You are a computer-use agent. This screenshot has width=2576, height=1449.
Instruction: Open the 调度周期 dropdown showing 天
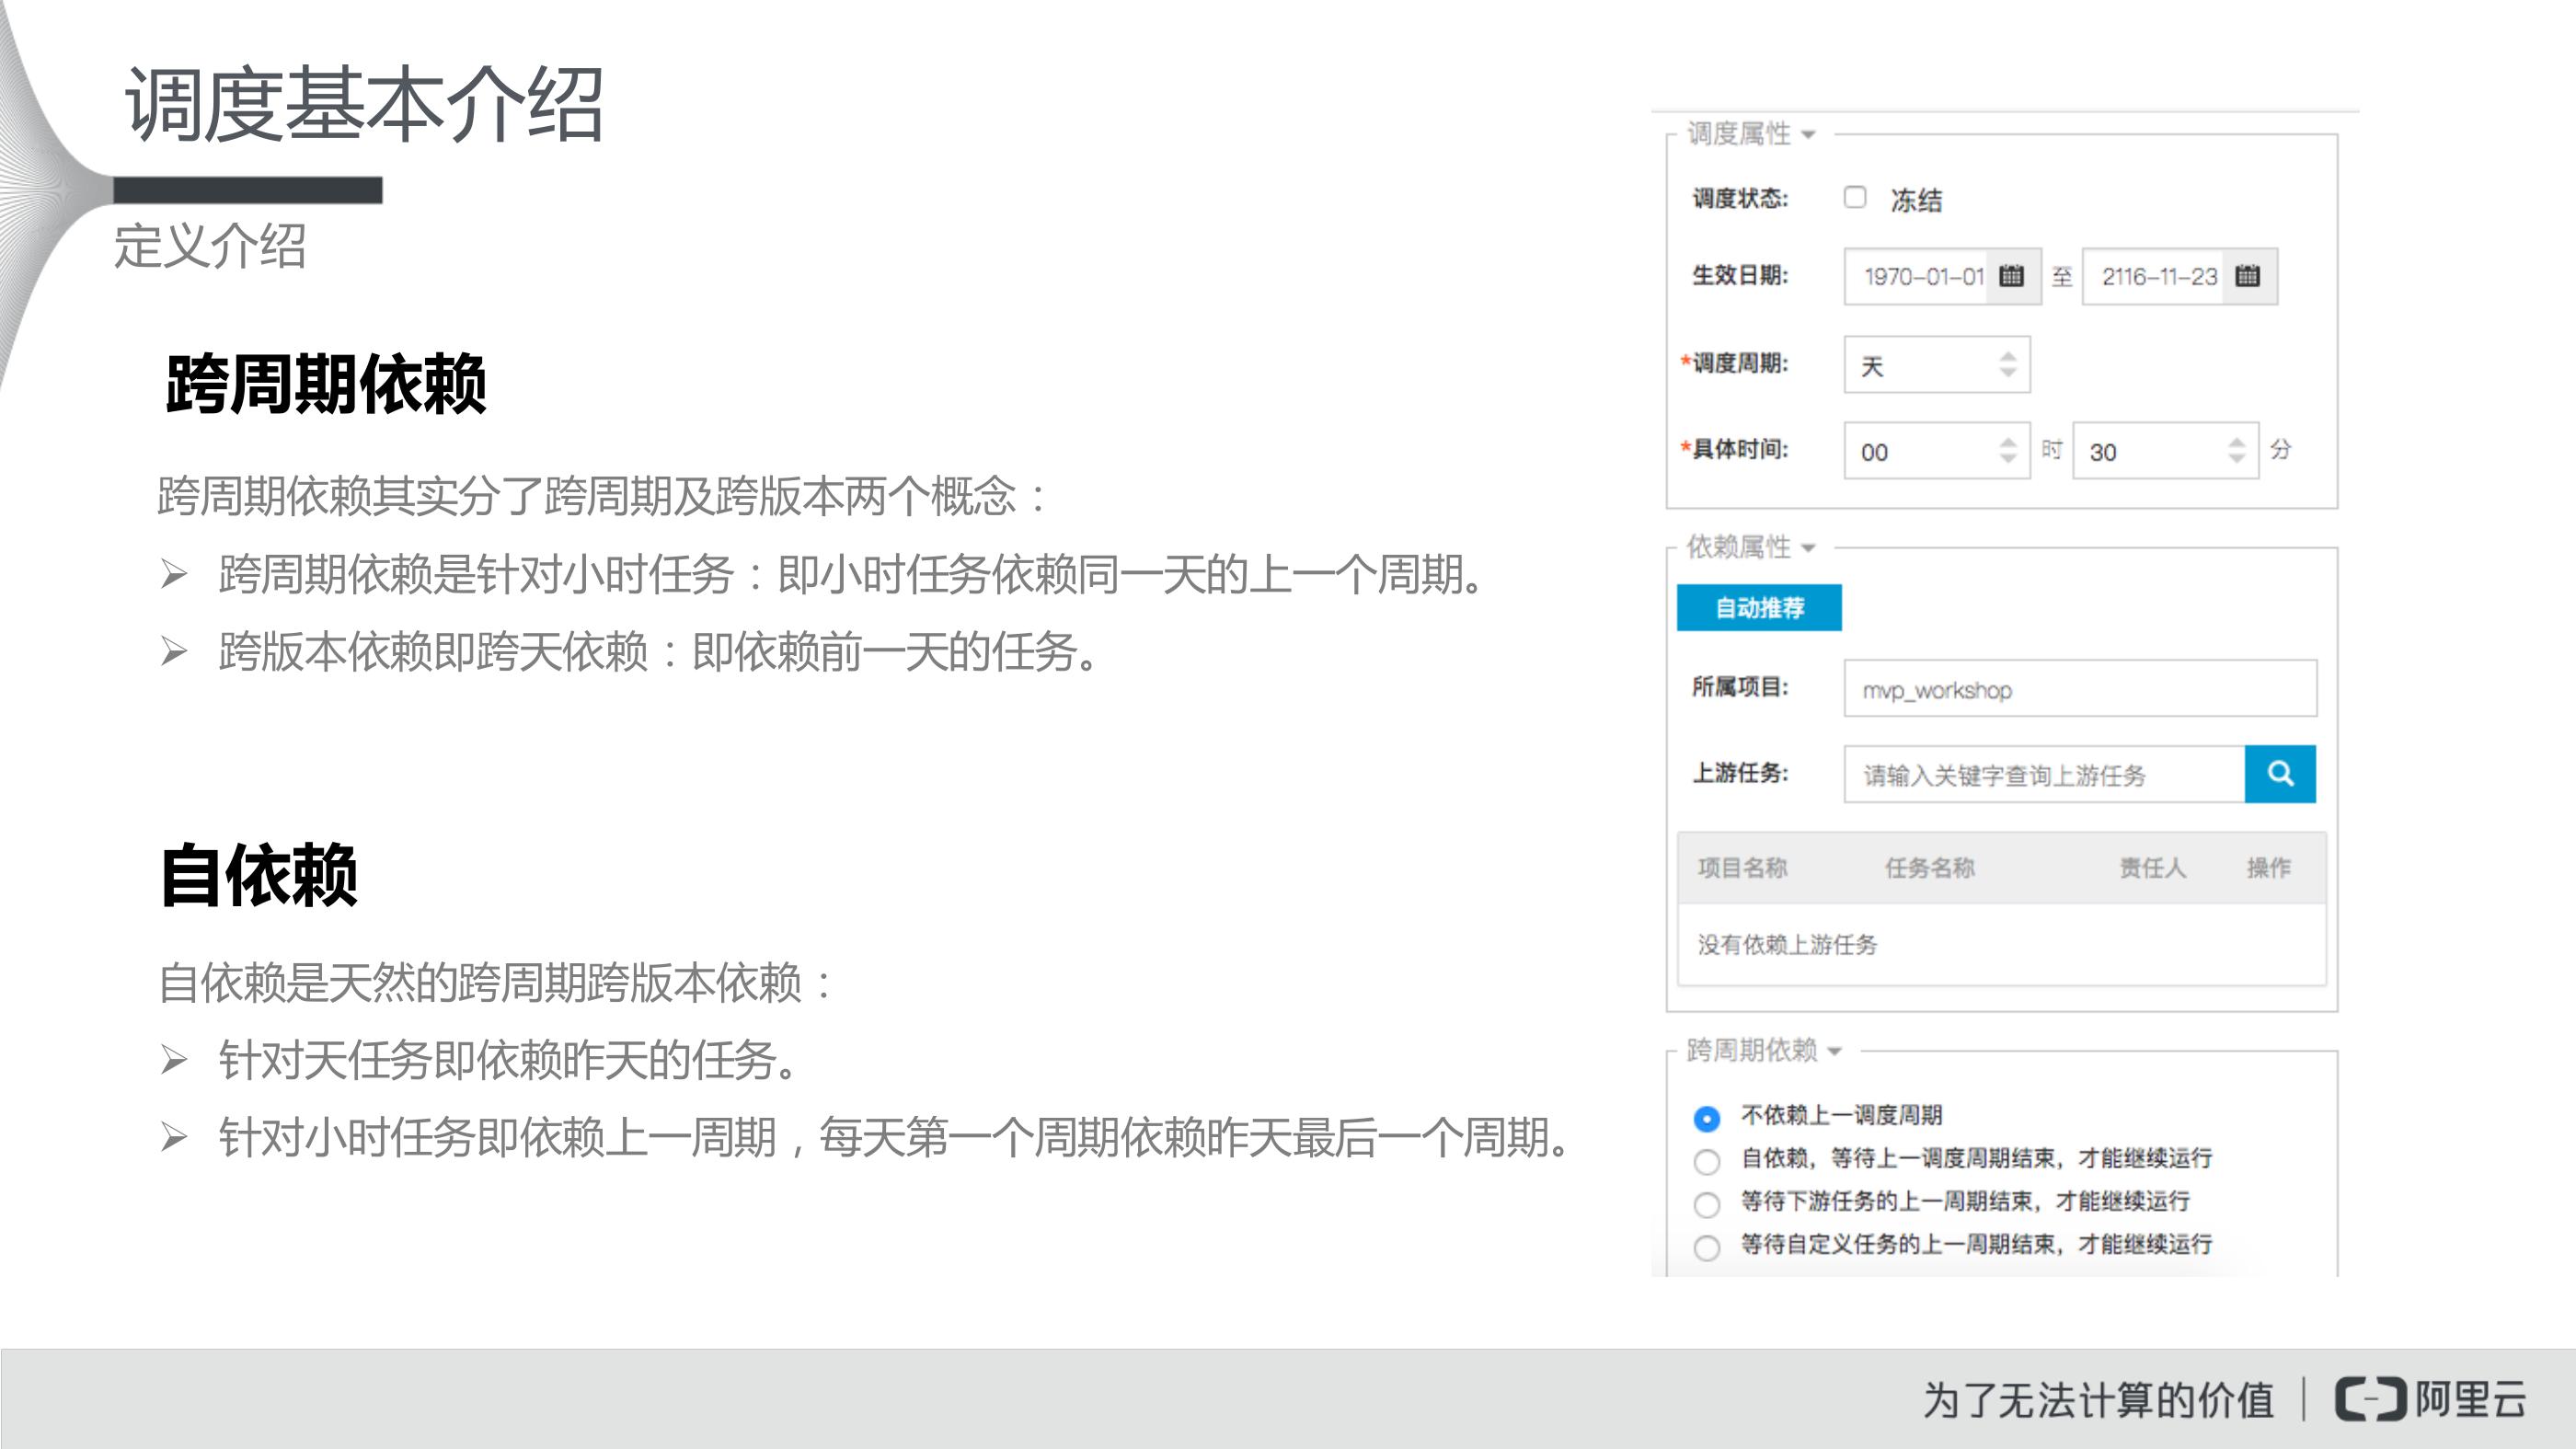[1937, 364]
